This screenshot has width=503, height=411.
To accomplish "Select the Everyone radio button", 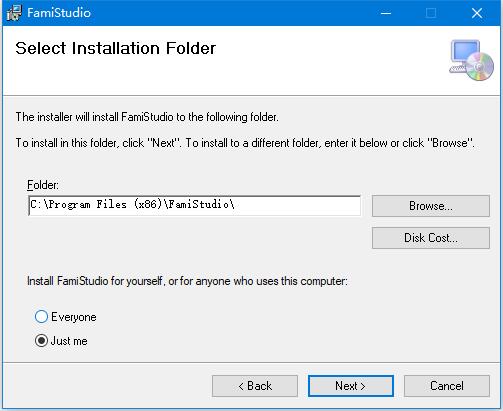I will [41, 317].
